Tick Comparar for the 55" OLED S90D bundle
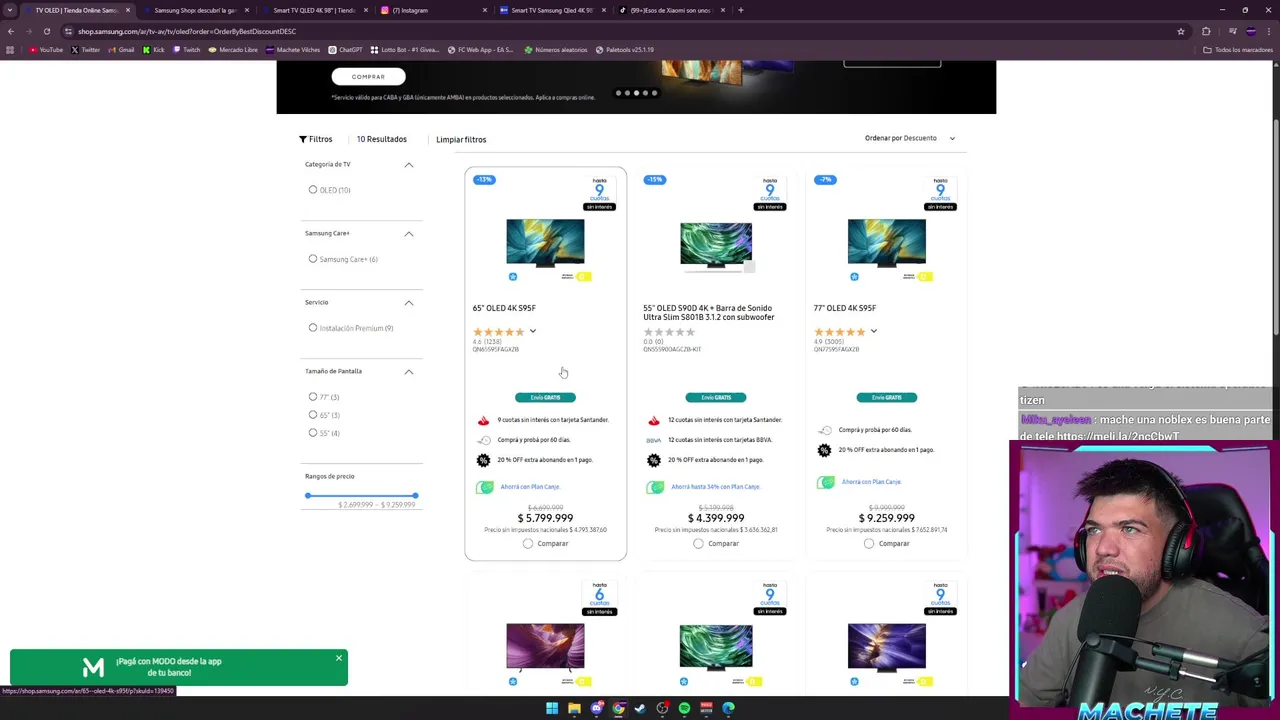The width and height of the screenshot is (1280, 720). tap(698, 544)
